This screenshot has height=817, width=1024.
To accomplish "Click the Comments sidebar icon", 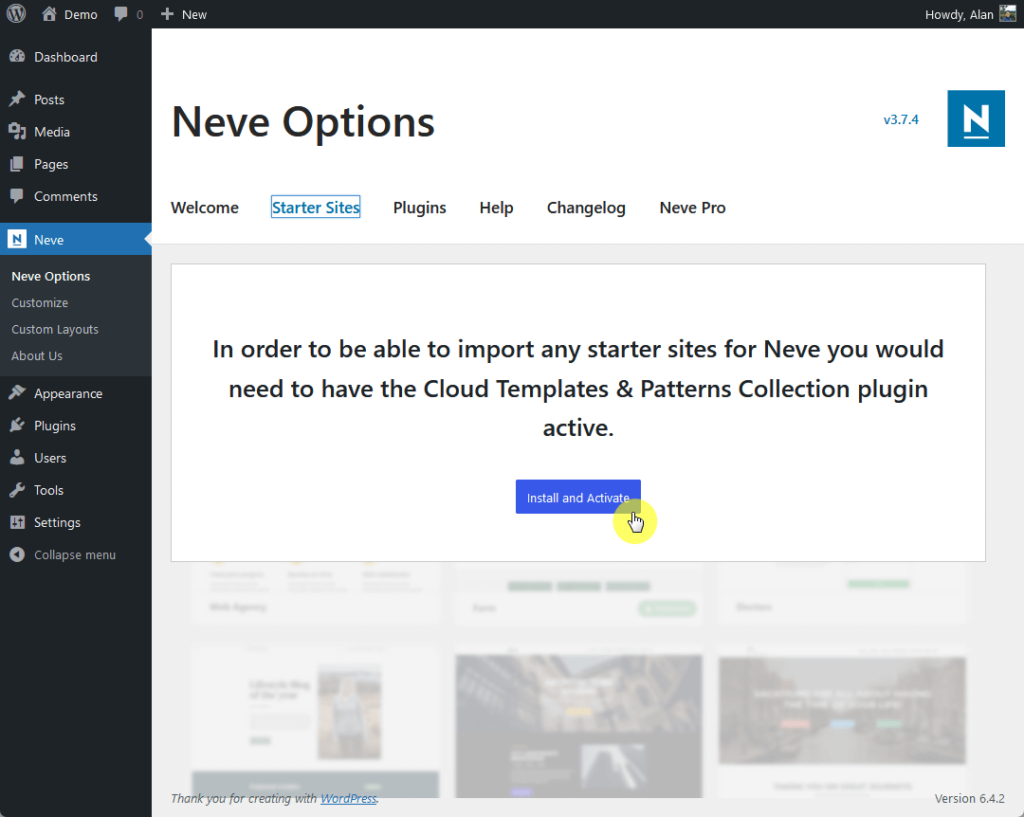I will [x=18, y=196].
